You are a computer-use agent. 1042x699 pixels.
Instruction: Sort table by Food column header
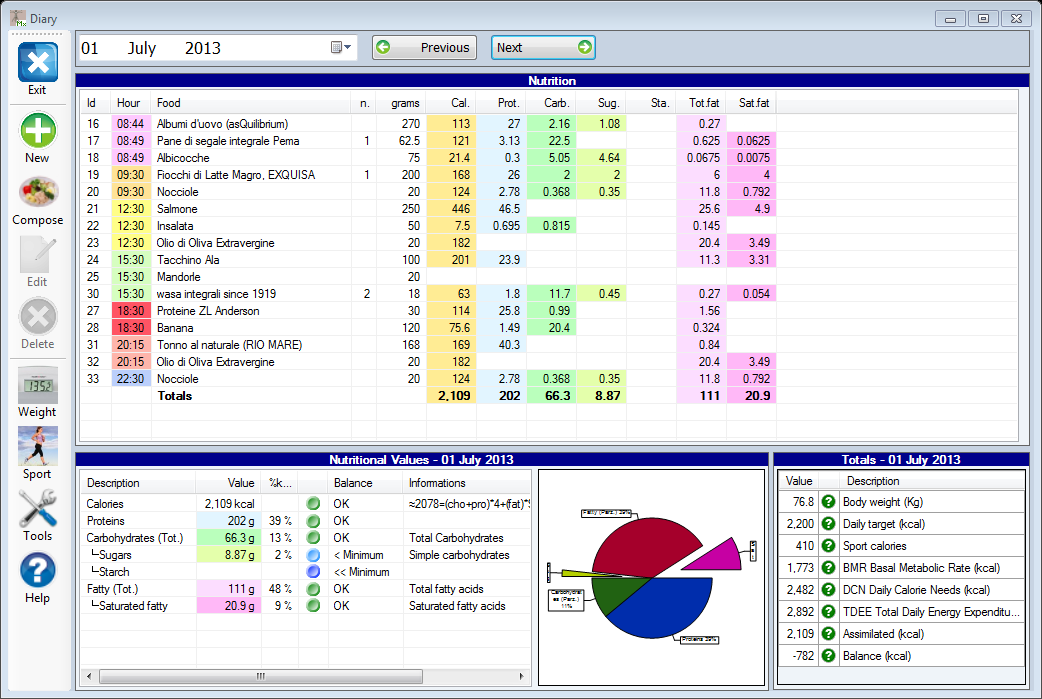(168, 102)
